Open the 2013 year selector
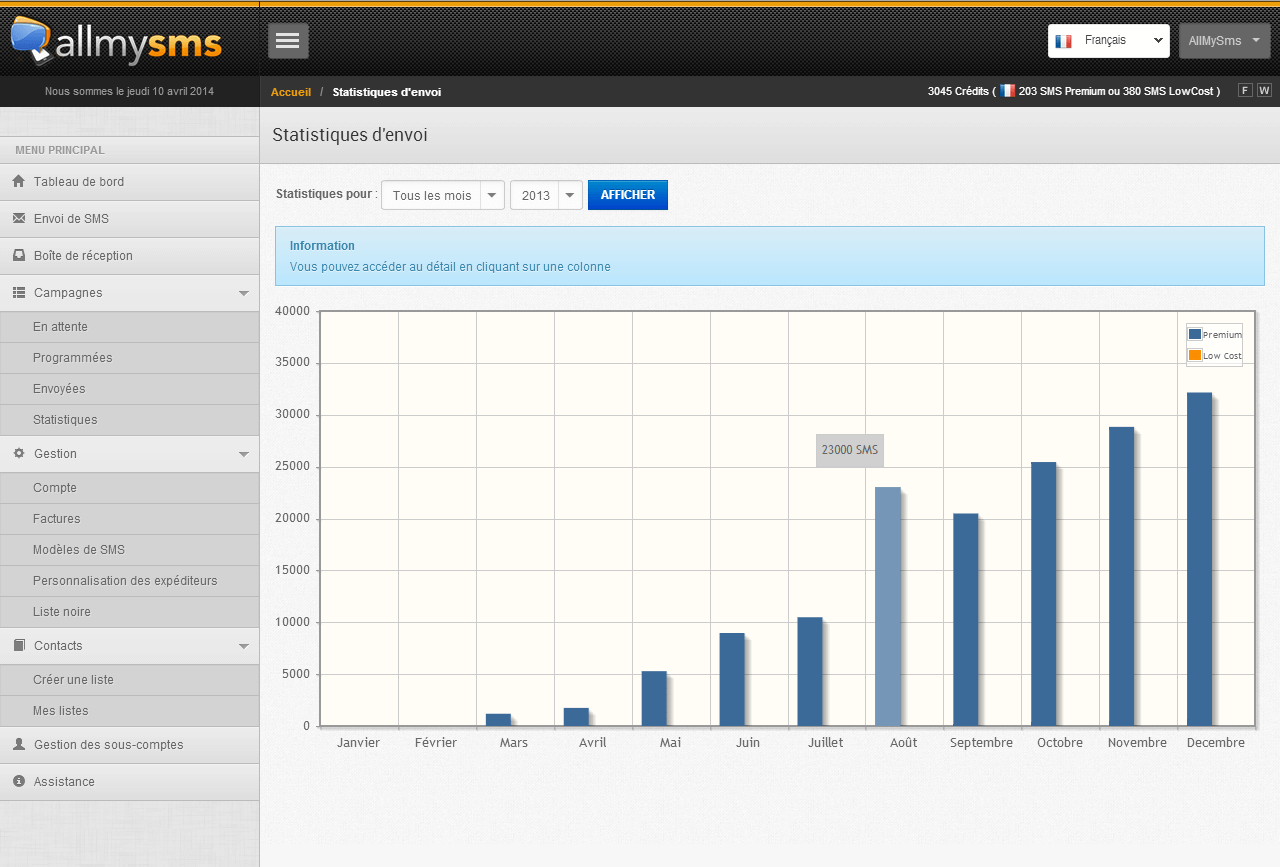This screenshot has width=1280, height=867. click(x=546, y=195)
